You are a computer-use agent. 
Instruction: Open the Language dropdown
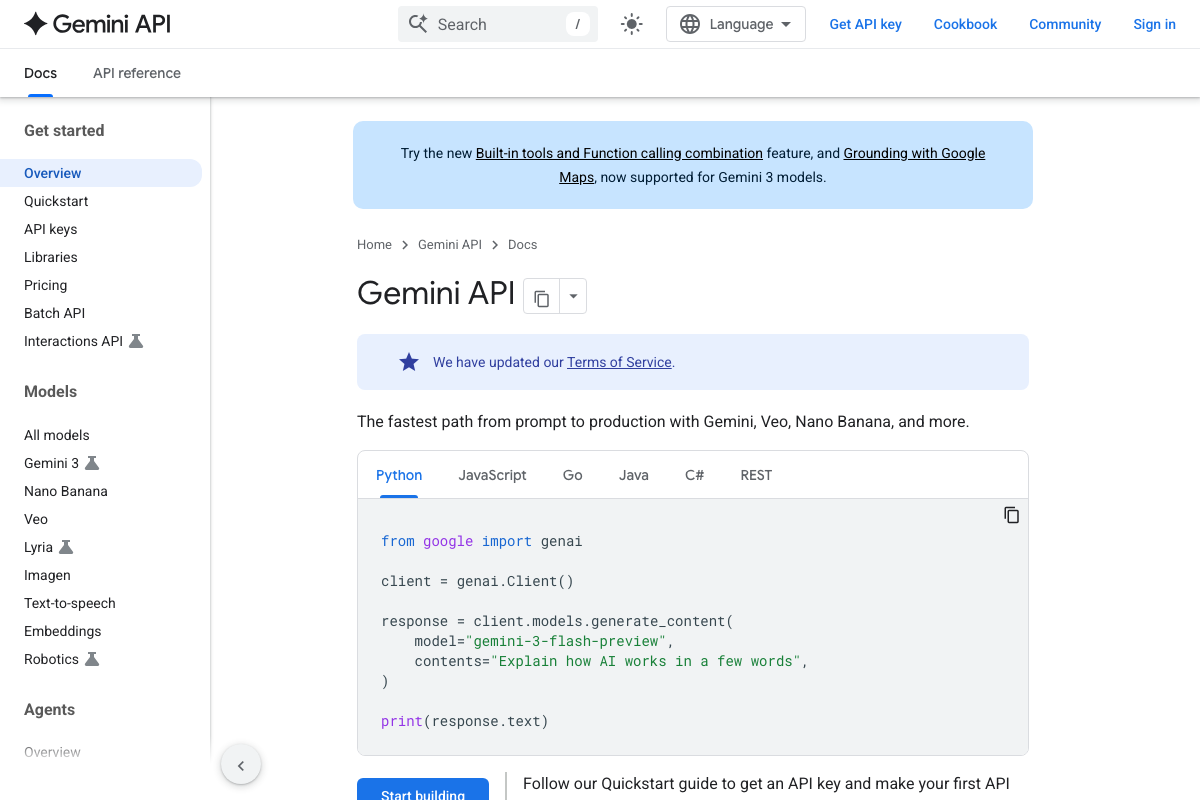[x=736, y=24]
